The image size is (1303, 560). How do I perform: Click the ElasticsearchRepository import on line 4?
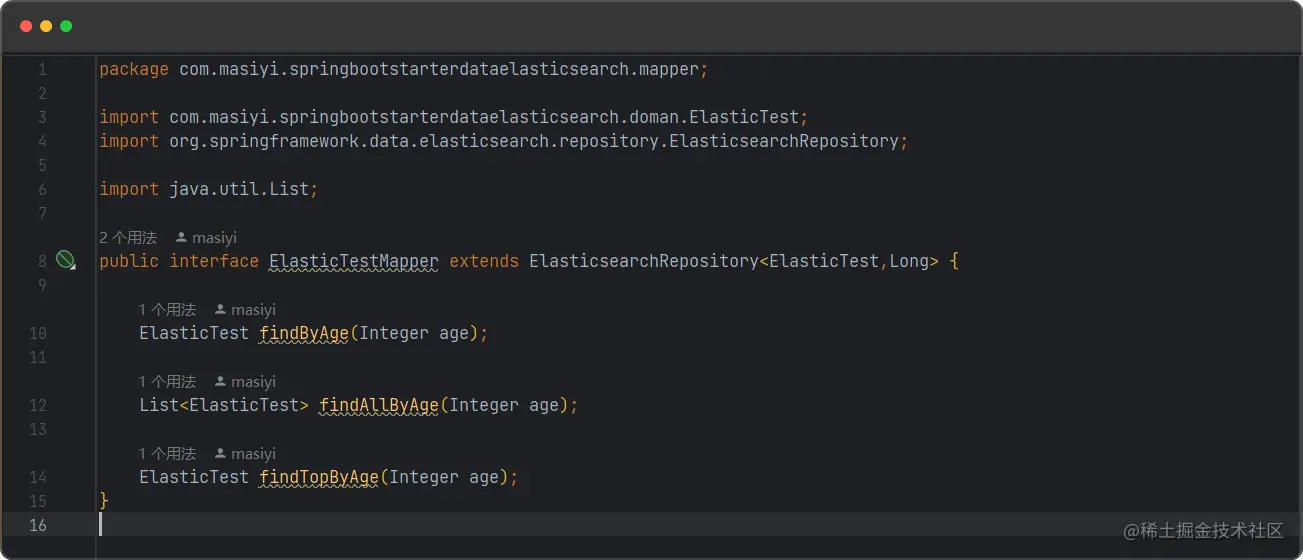[534, 141]
